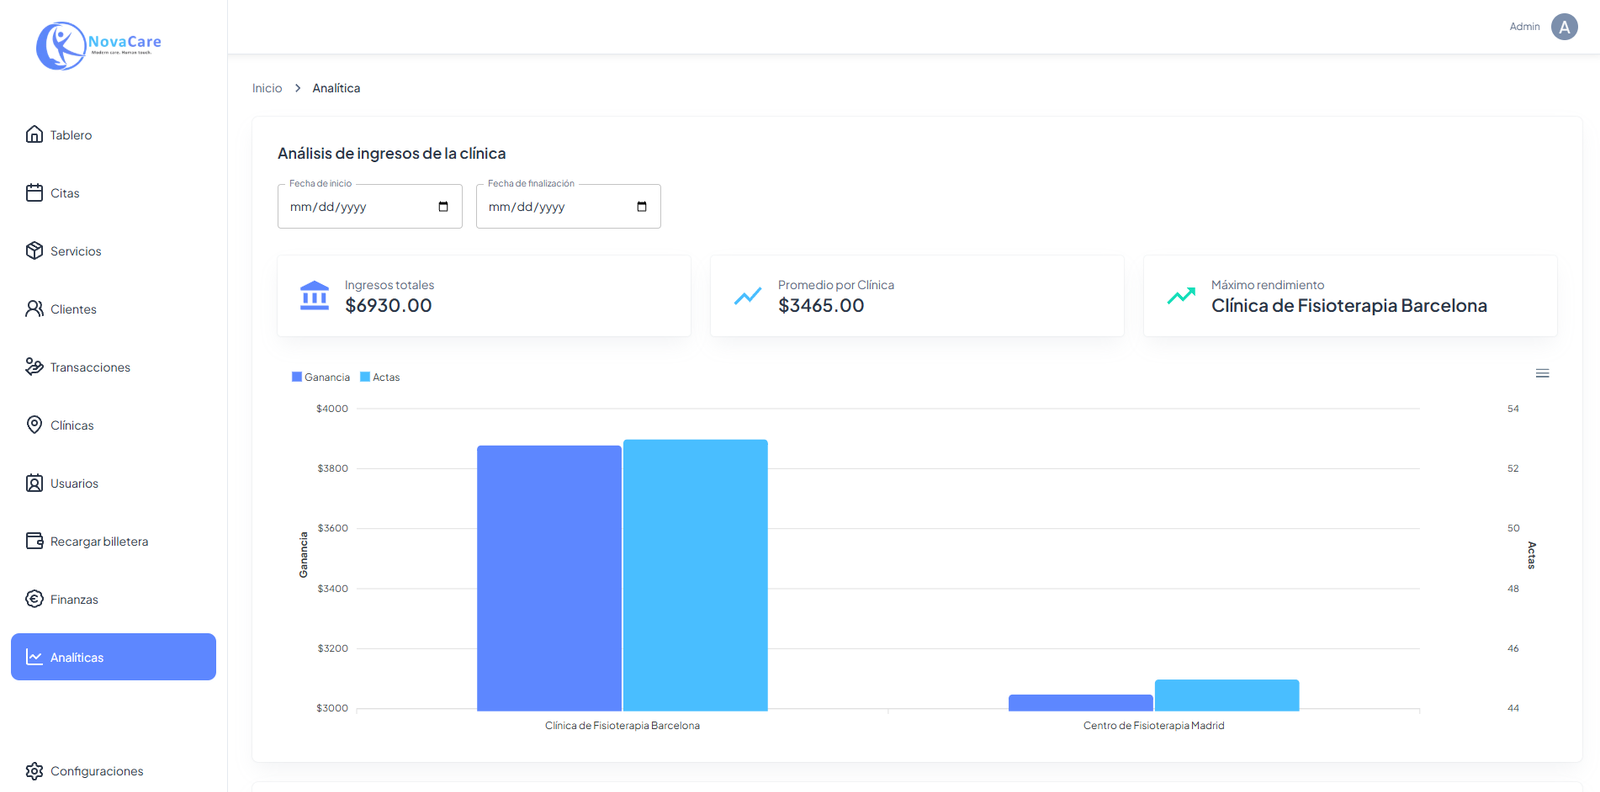The image size is (1600, 792).
Task: Open the chart hamburger export menu
Action: pos(1542,373)
